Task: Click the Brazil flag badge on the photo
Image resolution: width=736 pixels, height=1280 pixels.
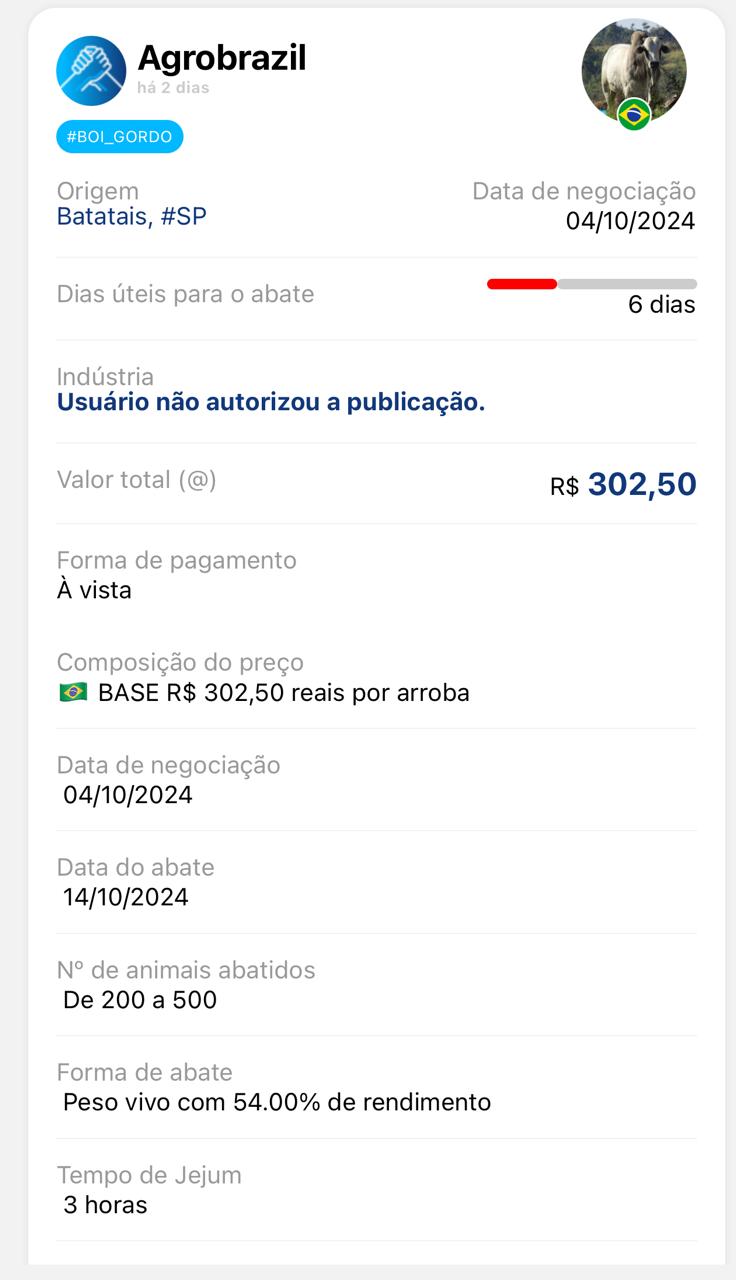Action: [633, 115]
